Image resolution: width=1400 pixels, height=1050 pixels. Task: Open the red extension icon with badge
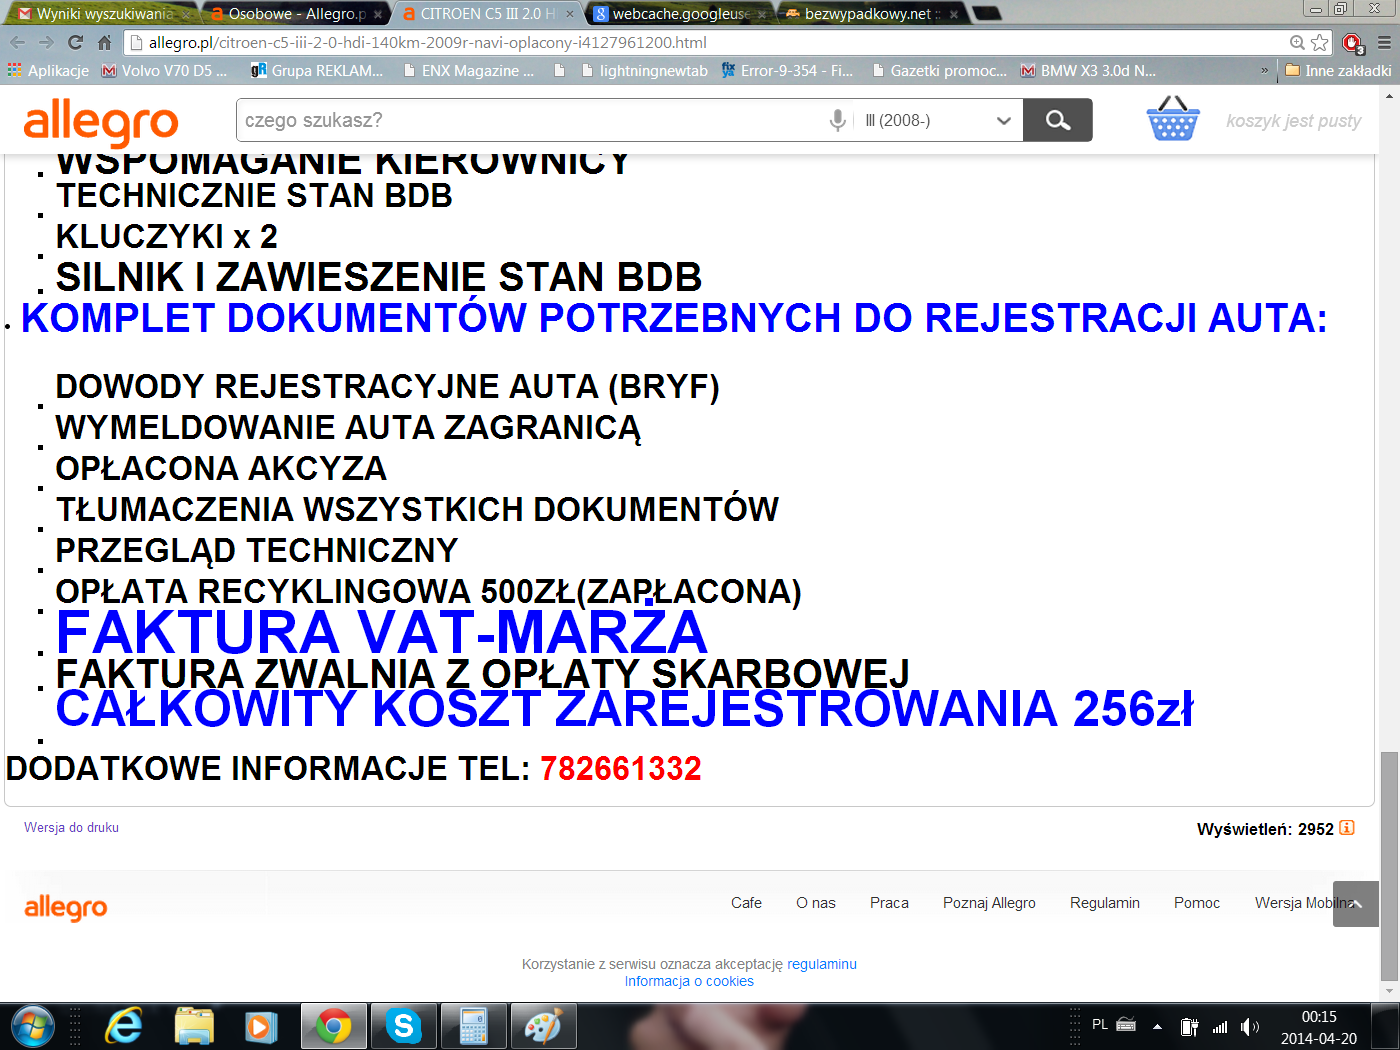pos(1353,44)
